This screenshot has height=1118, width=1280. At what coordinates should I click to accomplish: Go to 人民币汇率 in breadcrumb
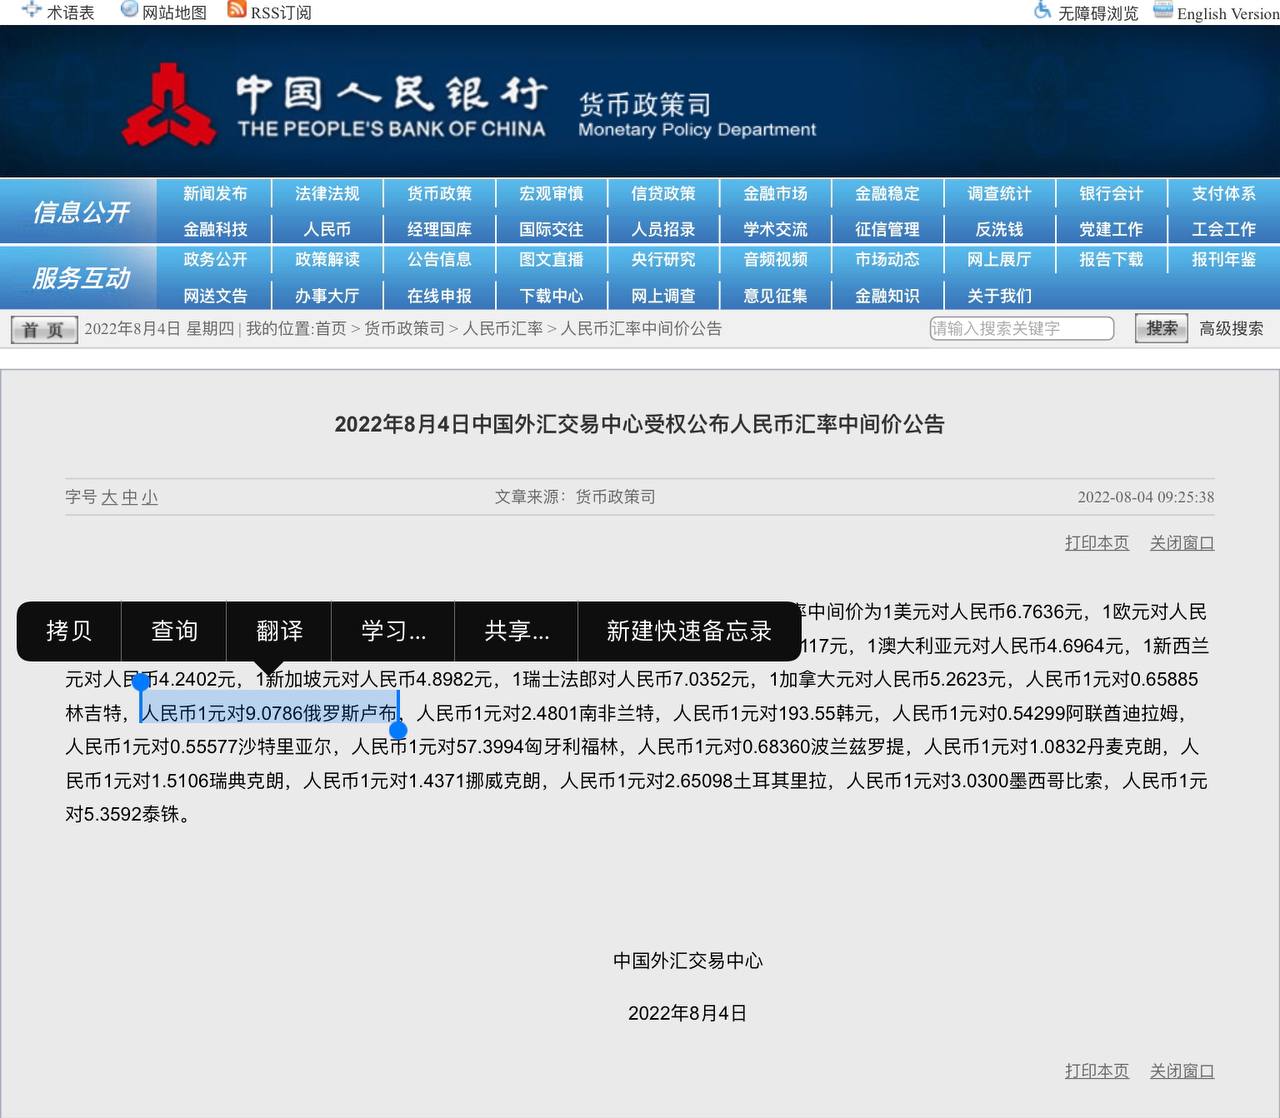503,328
